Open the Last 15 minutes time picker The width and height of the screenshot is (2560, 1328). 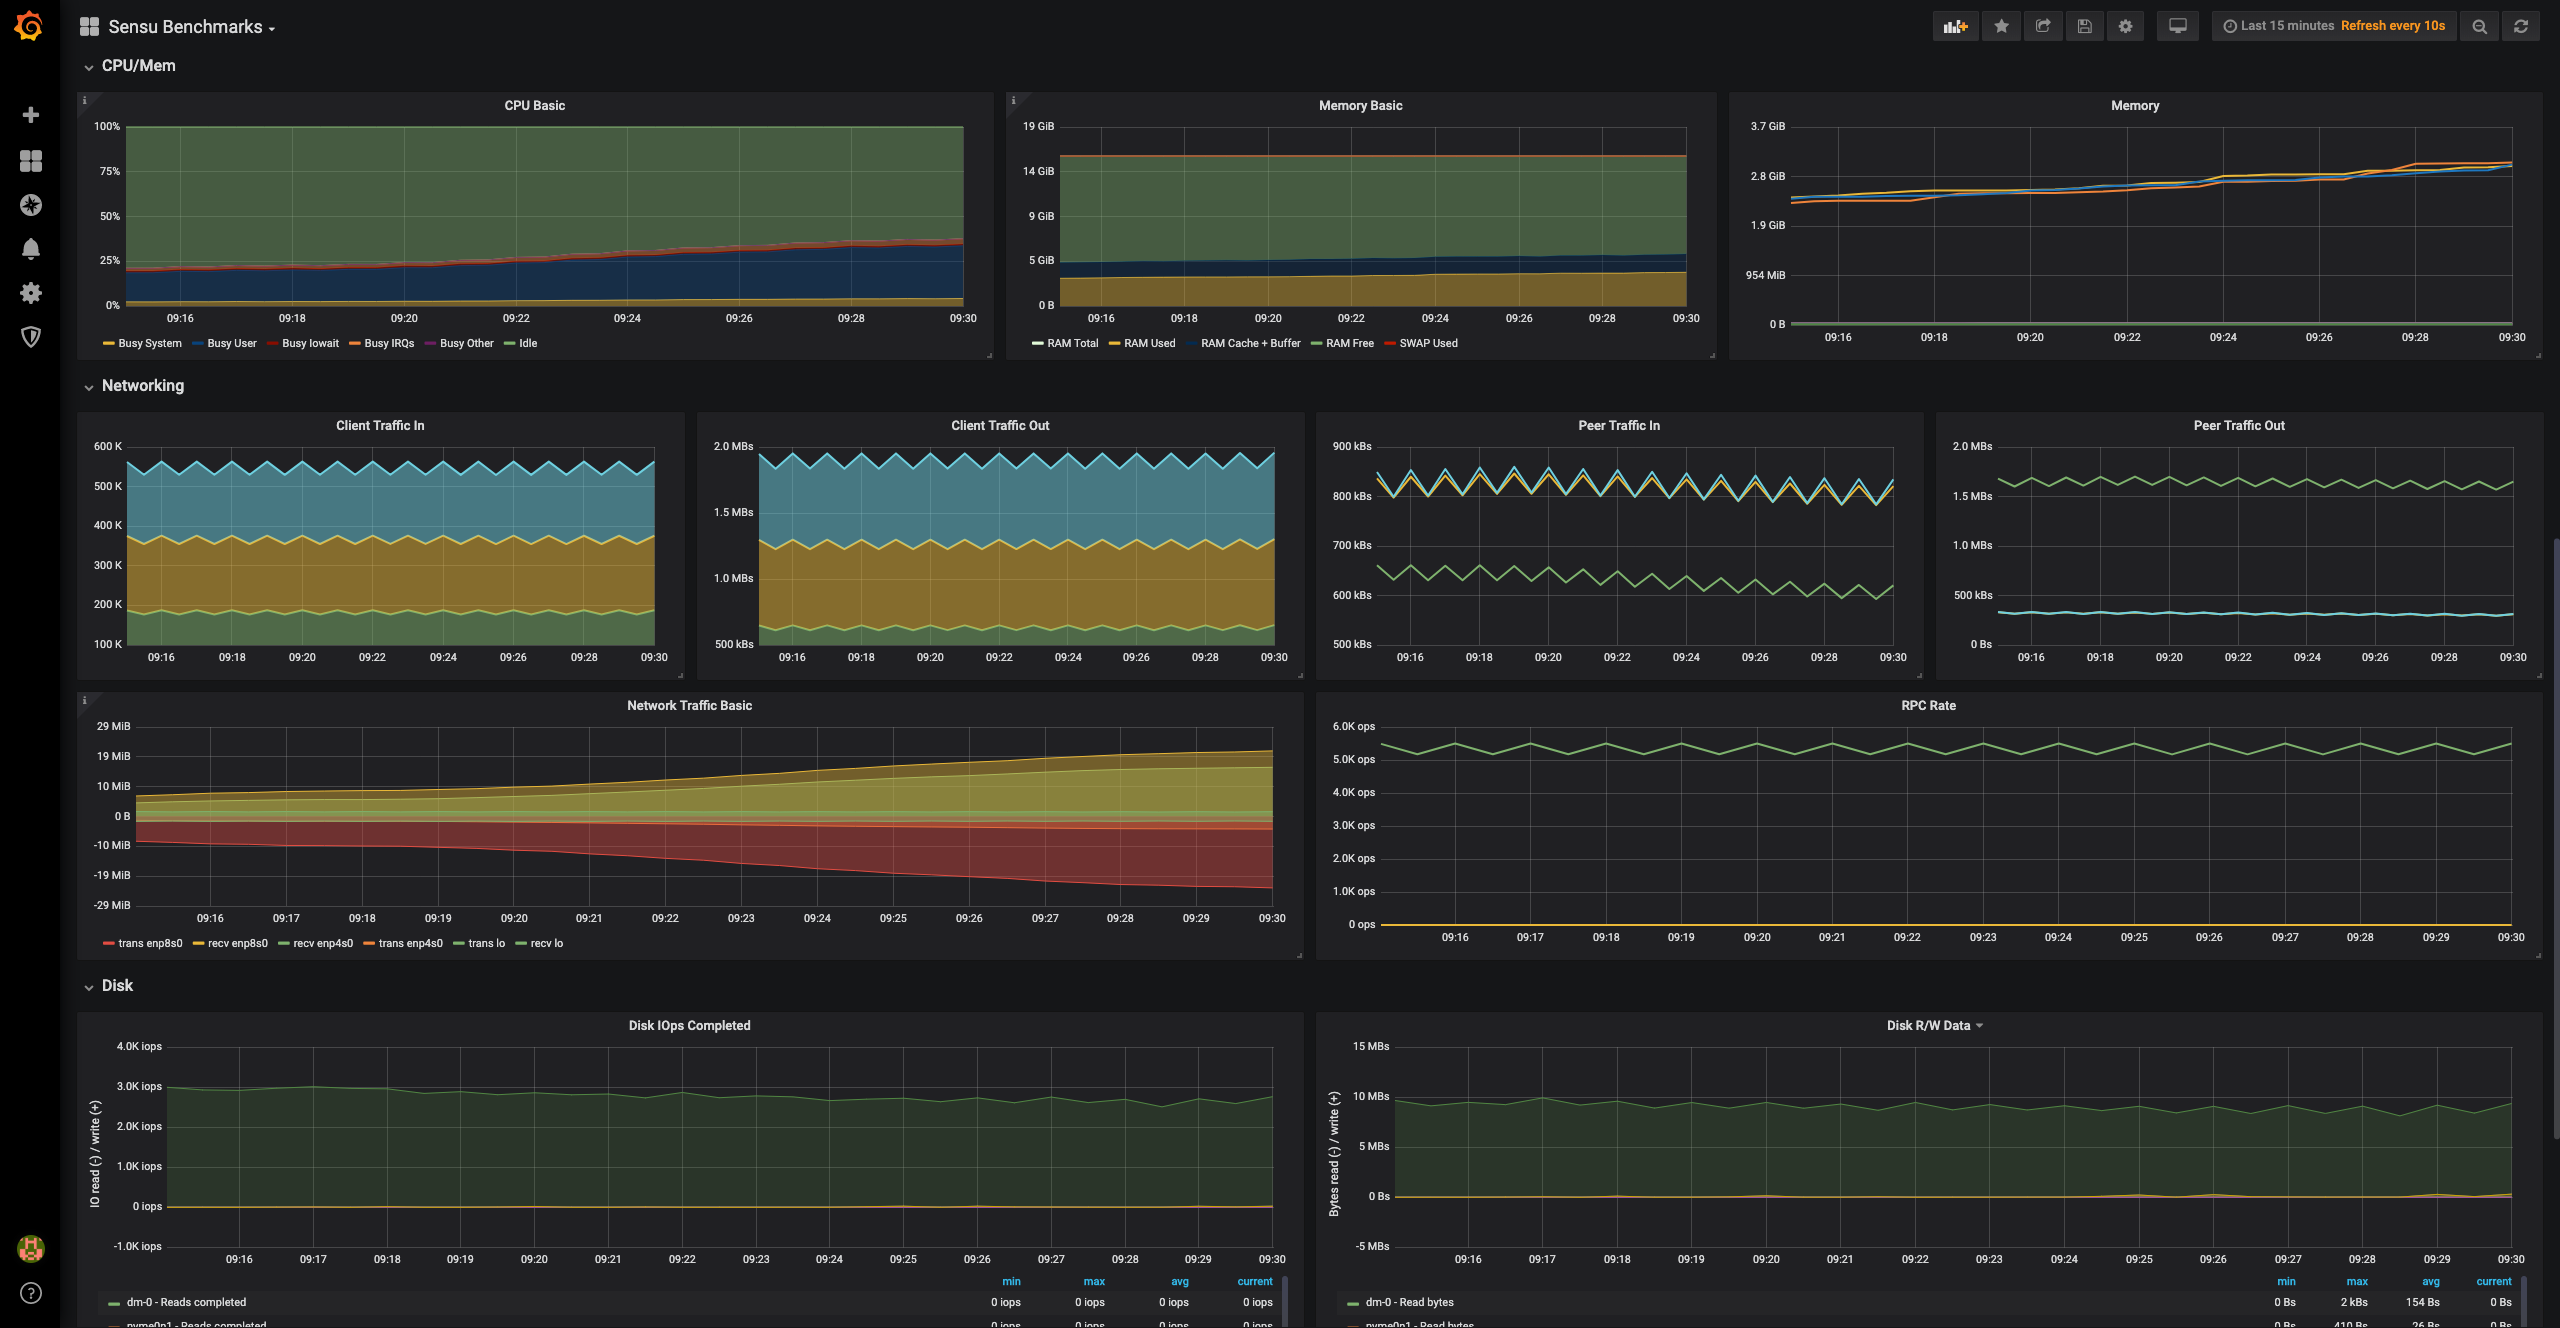2286,27
